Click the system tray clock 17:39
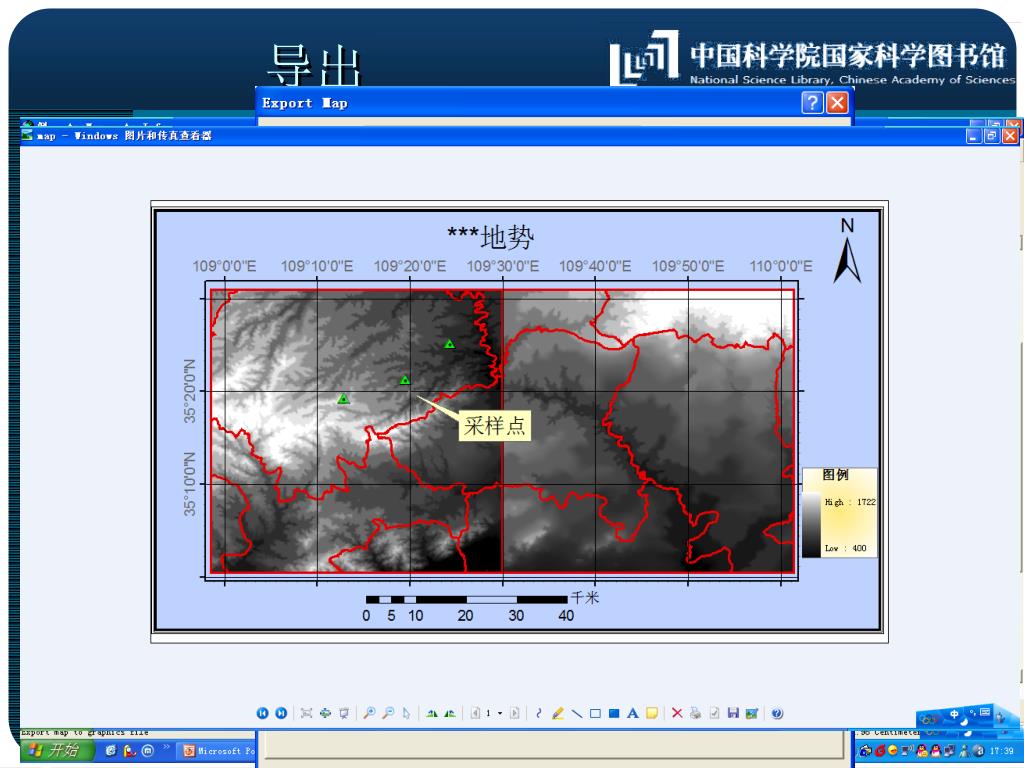1024x768 pixels. (1001, 751)
